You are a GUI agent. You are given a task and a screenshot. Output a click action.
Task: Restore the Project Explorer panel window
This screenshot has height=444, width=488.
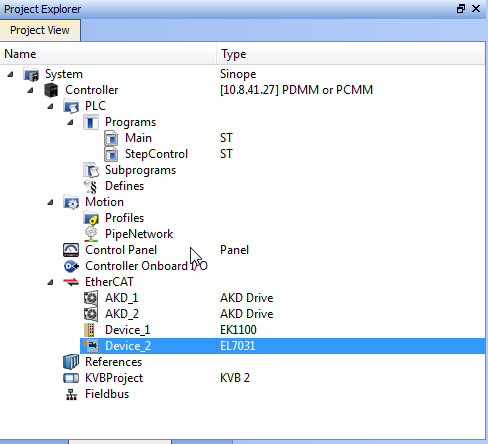pos(461,9)
